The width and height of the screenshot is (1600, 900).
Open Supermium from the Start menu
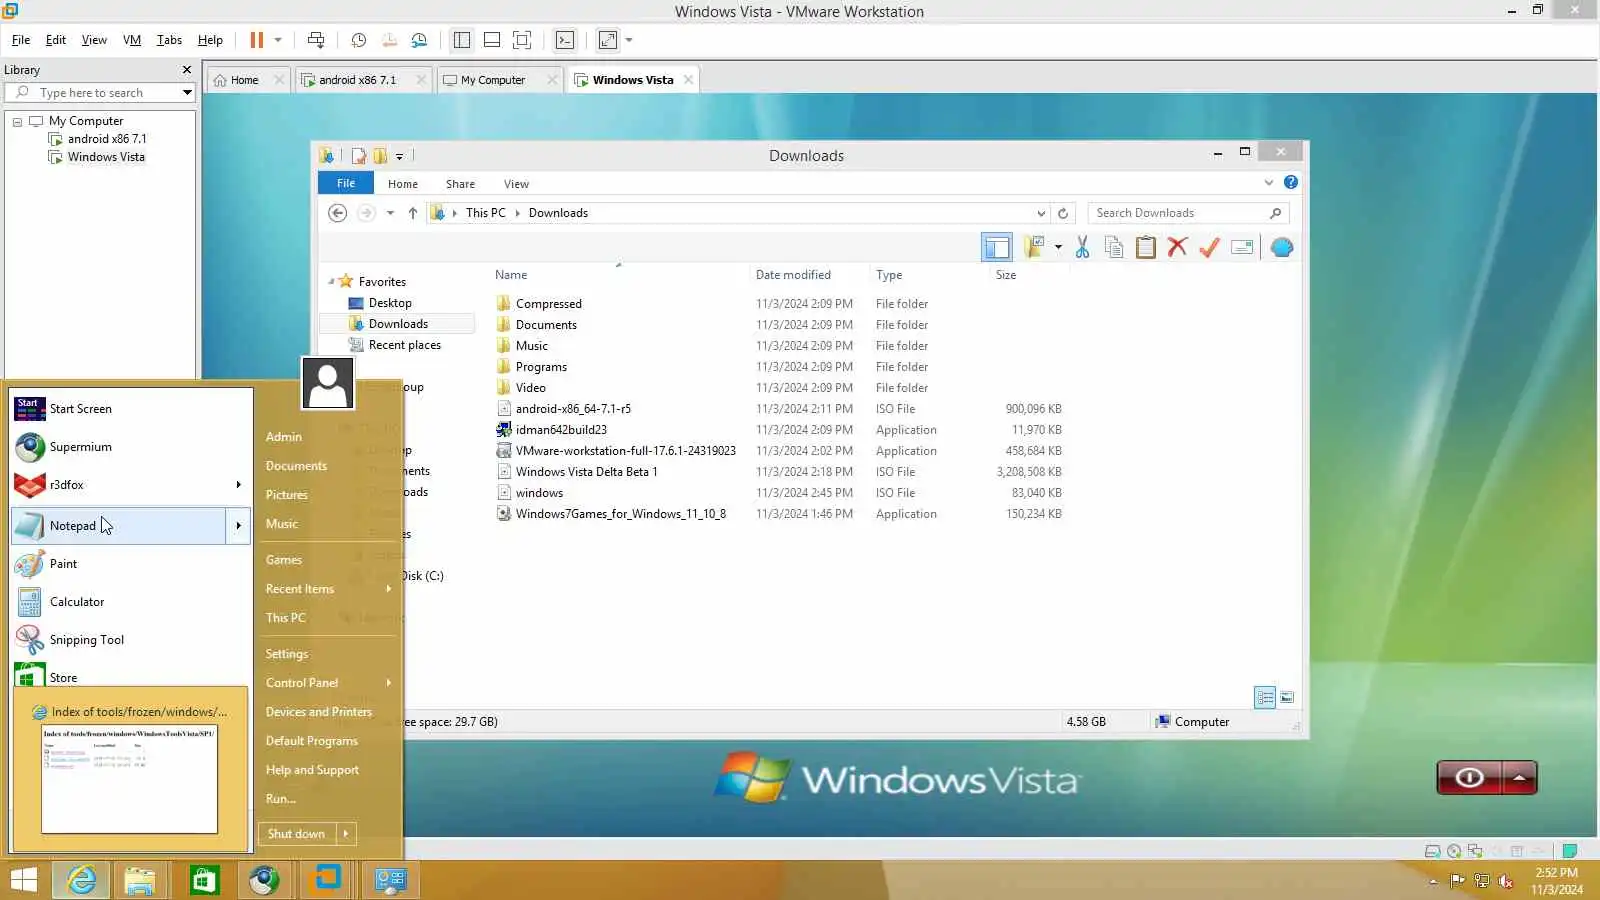pos(80,447)
